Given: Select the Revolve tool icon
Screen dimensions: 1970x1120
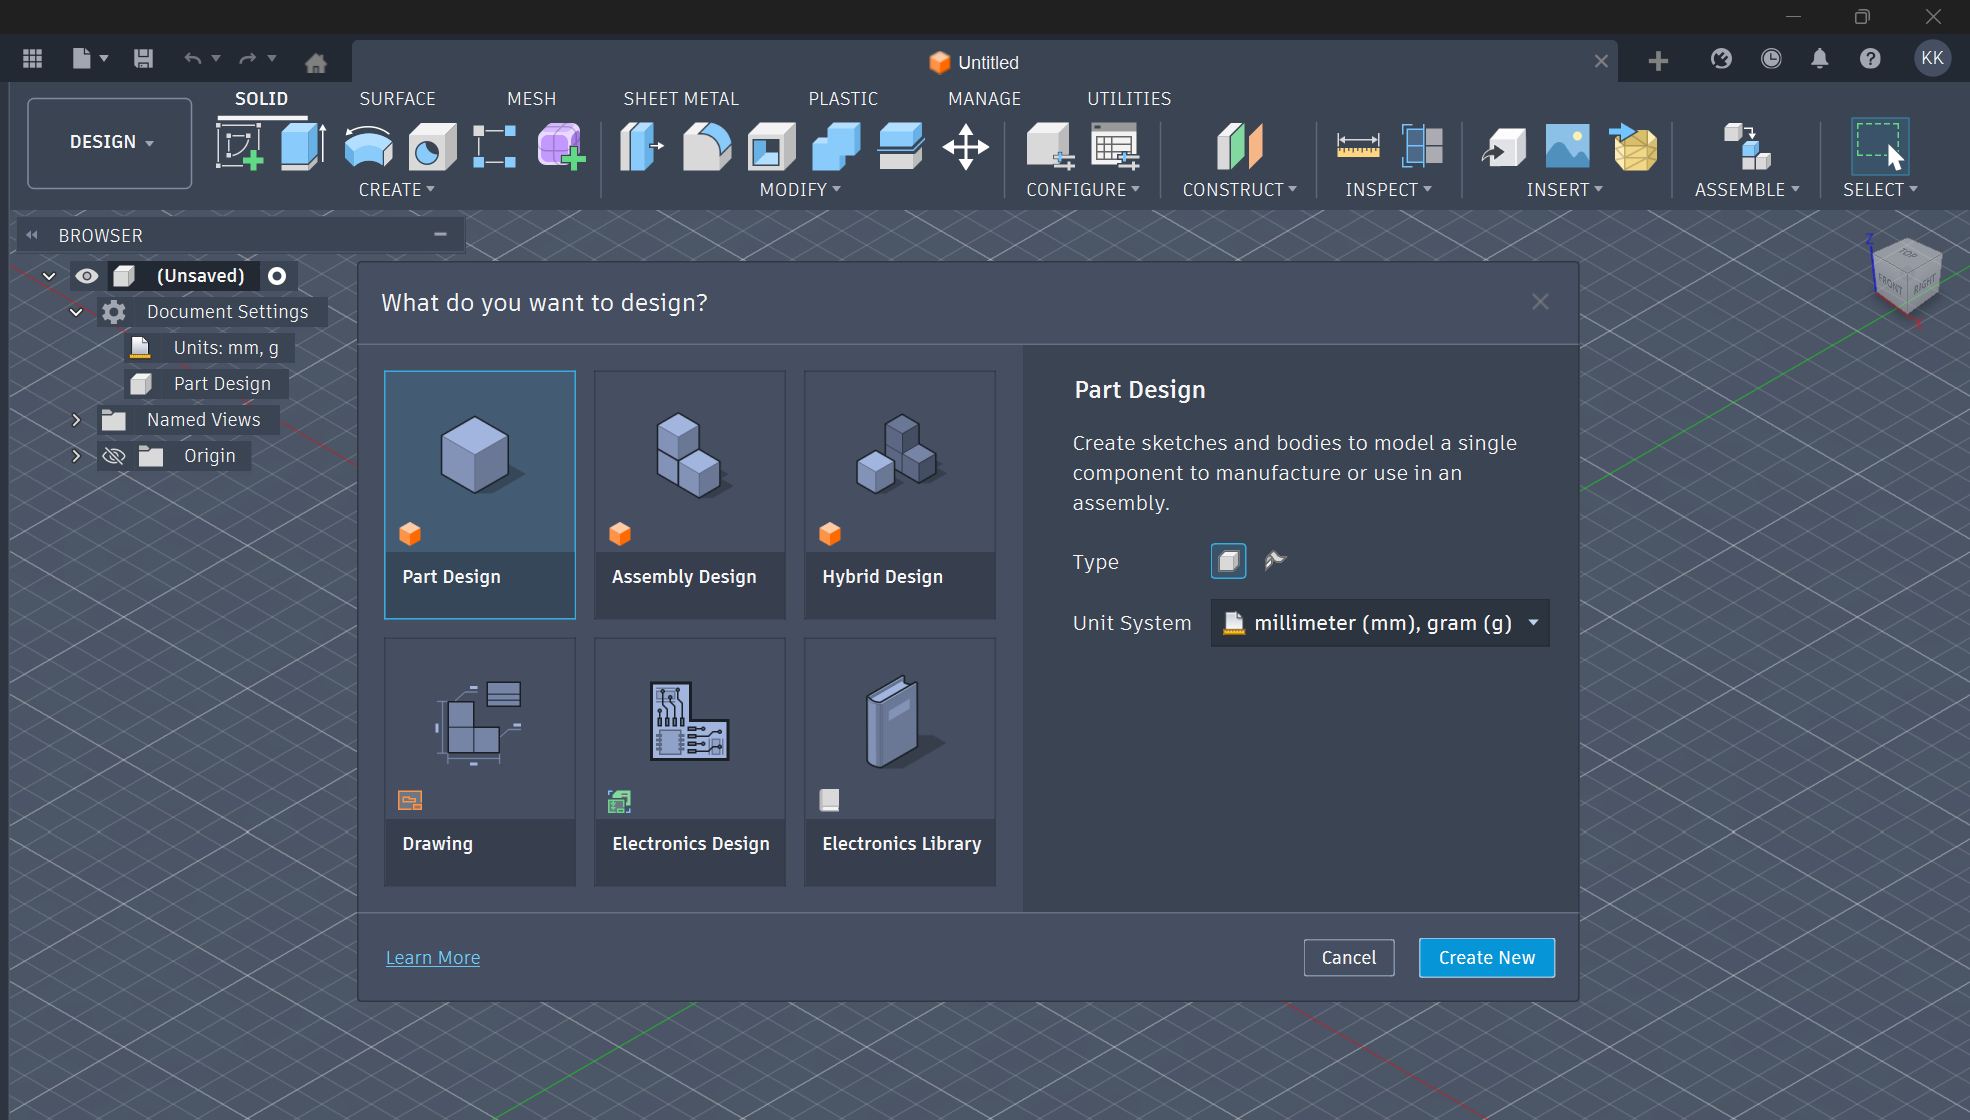Looking at the screenshot, I should pos(368,146).
